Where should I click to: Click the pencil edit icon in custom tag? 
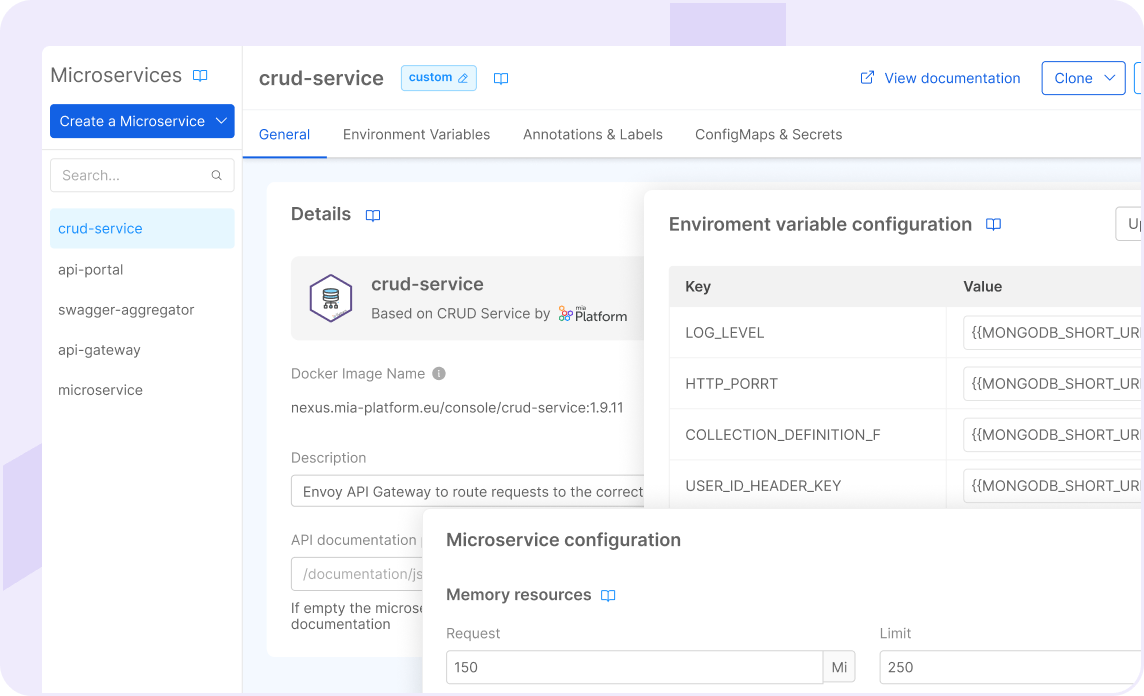(463, 78)
